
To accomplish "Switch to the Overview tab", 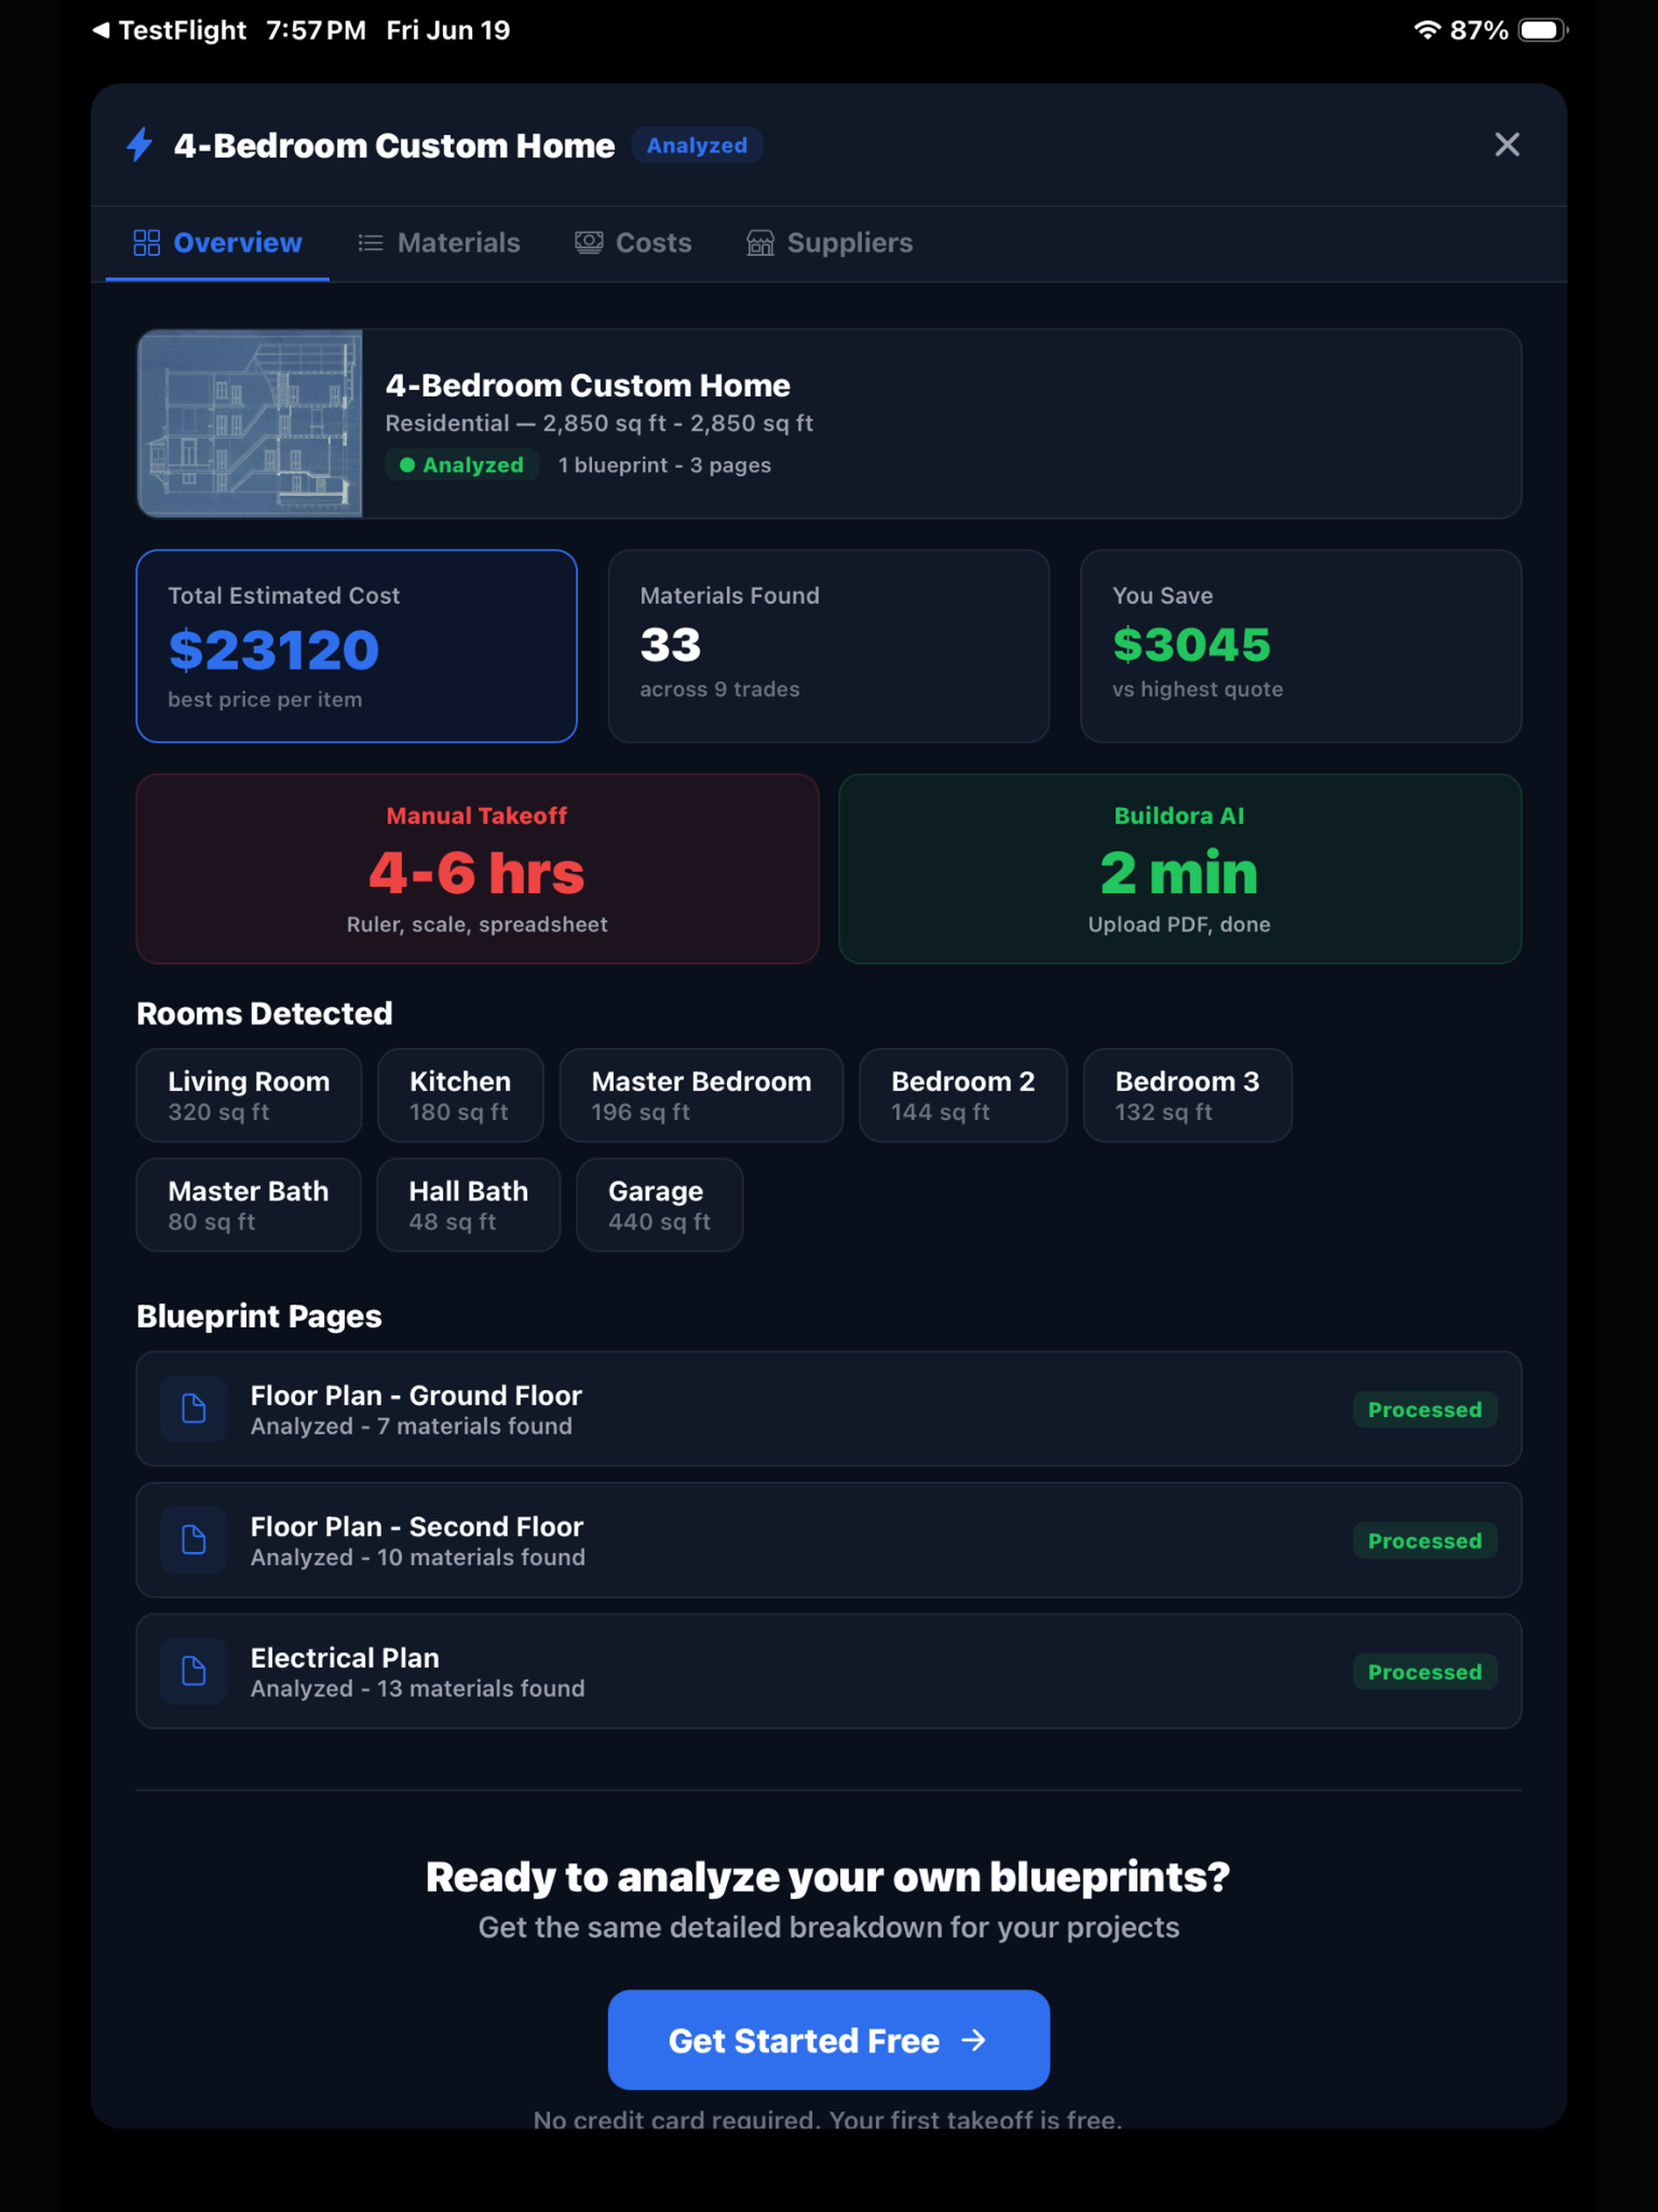I will tap(218, 243).
